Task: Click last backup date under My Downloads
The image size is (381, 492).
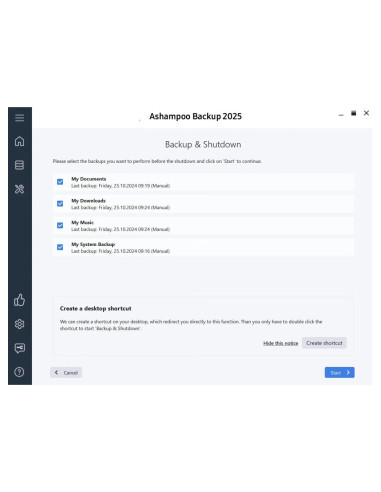Action: click(120, 207)
